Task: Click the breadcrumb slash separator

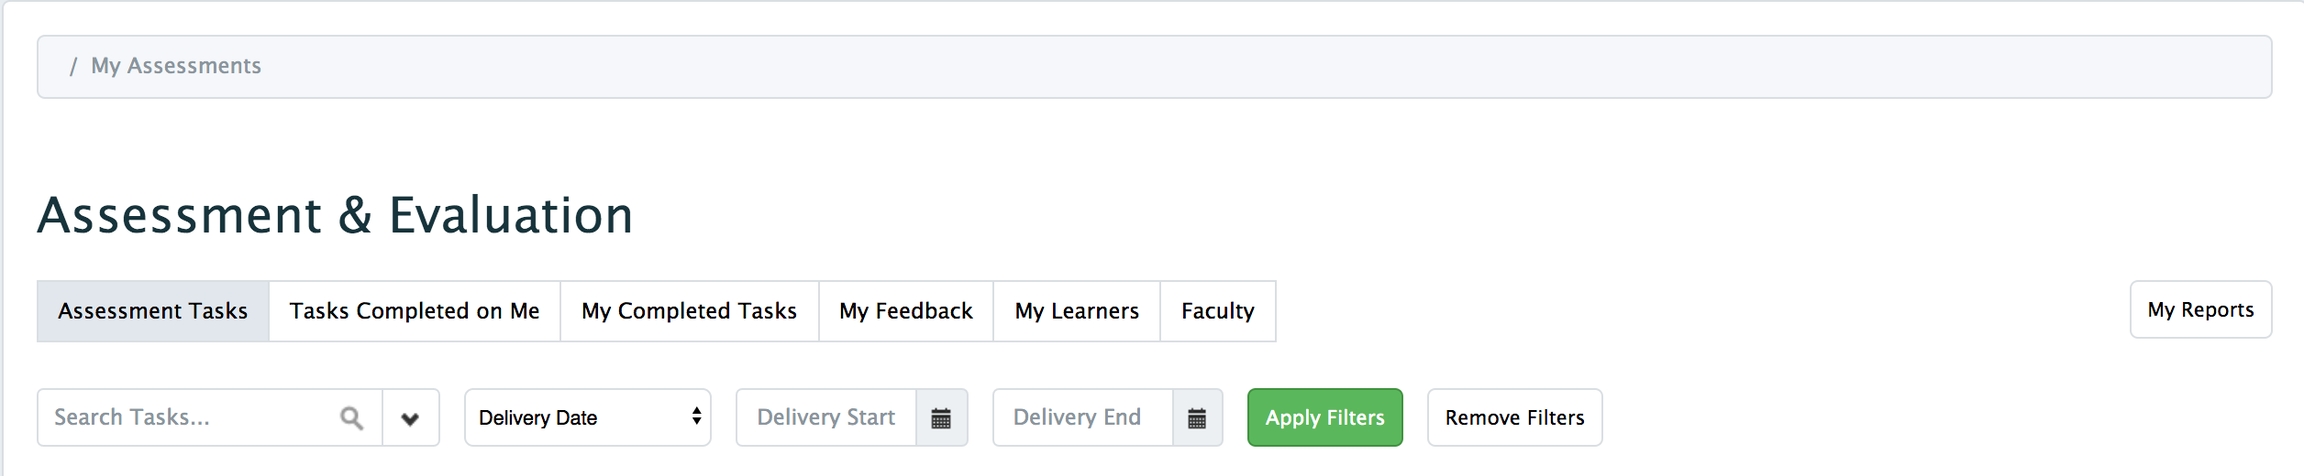Action: pyautogui.click(x=73, y=66)
